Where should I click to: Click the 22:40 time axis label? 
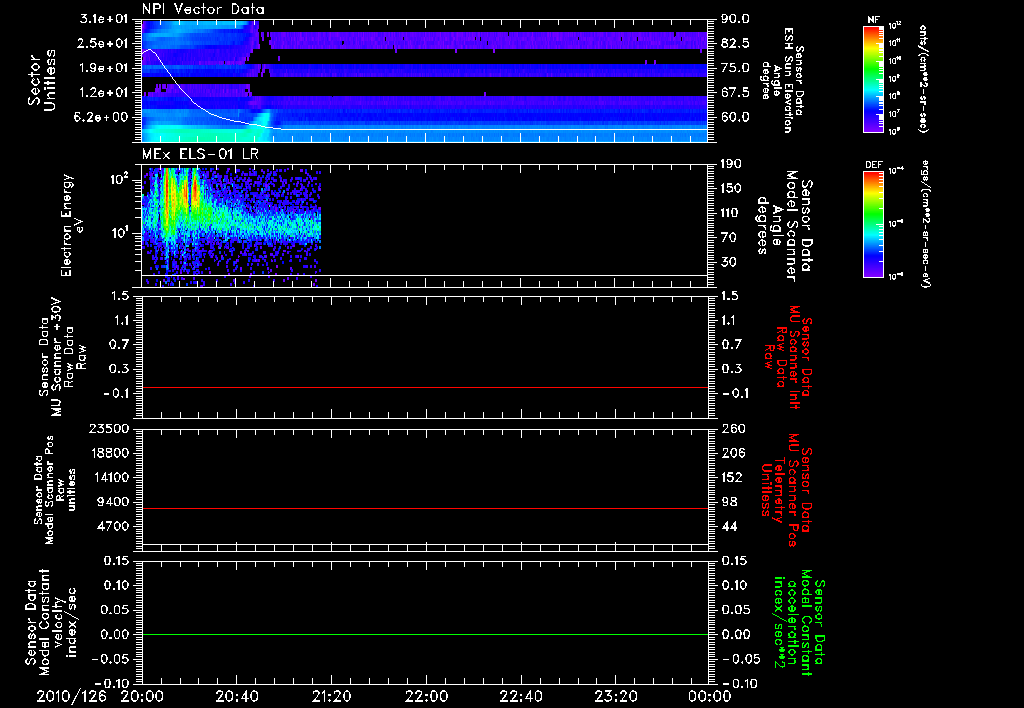pyautogui.click(x=520, y=696)
